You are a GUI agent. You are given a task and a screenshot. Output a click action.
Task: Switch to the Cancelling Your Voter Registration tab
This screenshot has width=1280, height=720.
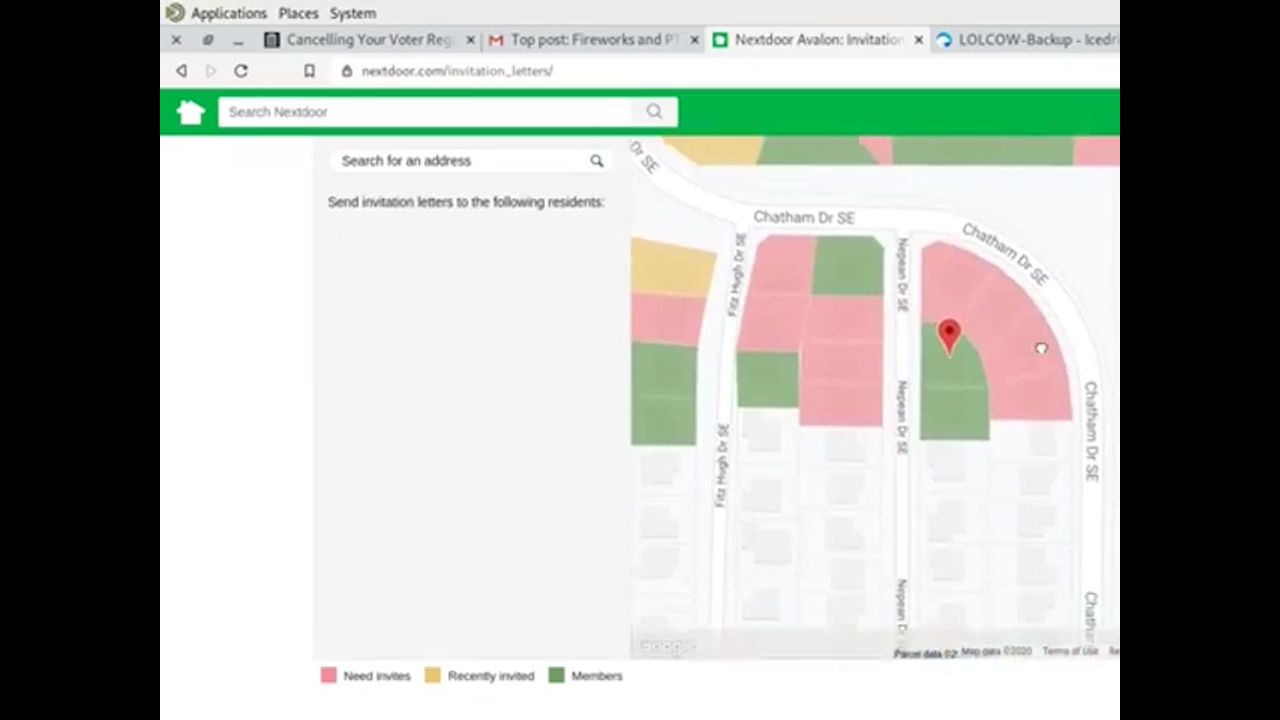[369, 40]
